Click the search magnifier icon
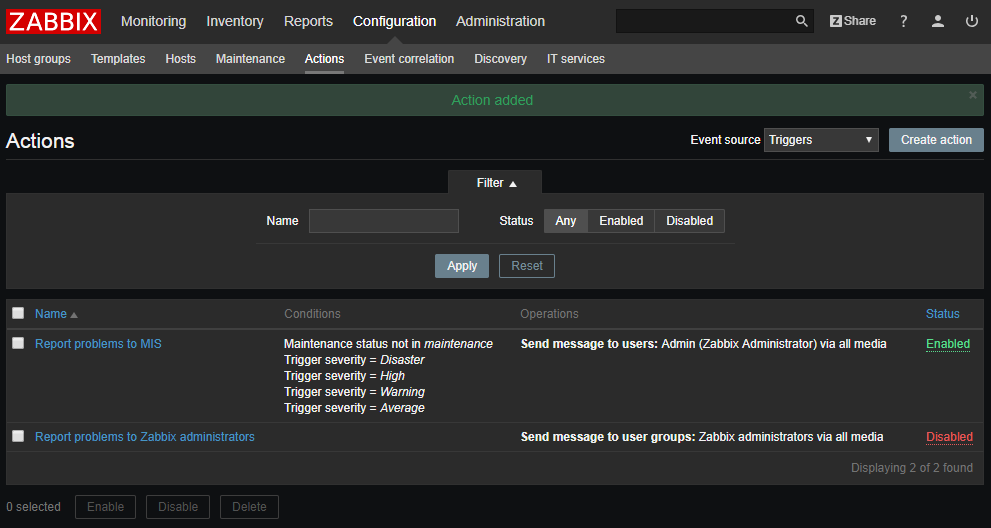Screen dimensions: 991x528 (801, 21)
